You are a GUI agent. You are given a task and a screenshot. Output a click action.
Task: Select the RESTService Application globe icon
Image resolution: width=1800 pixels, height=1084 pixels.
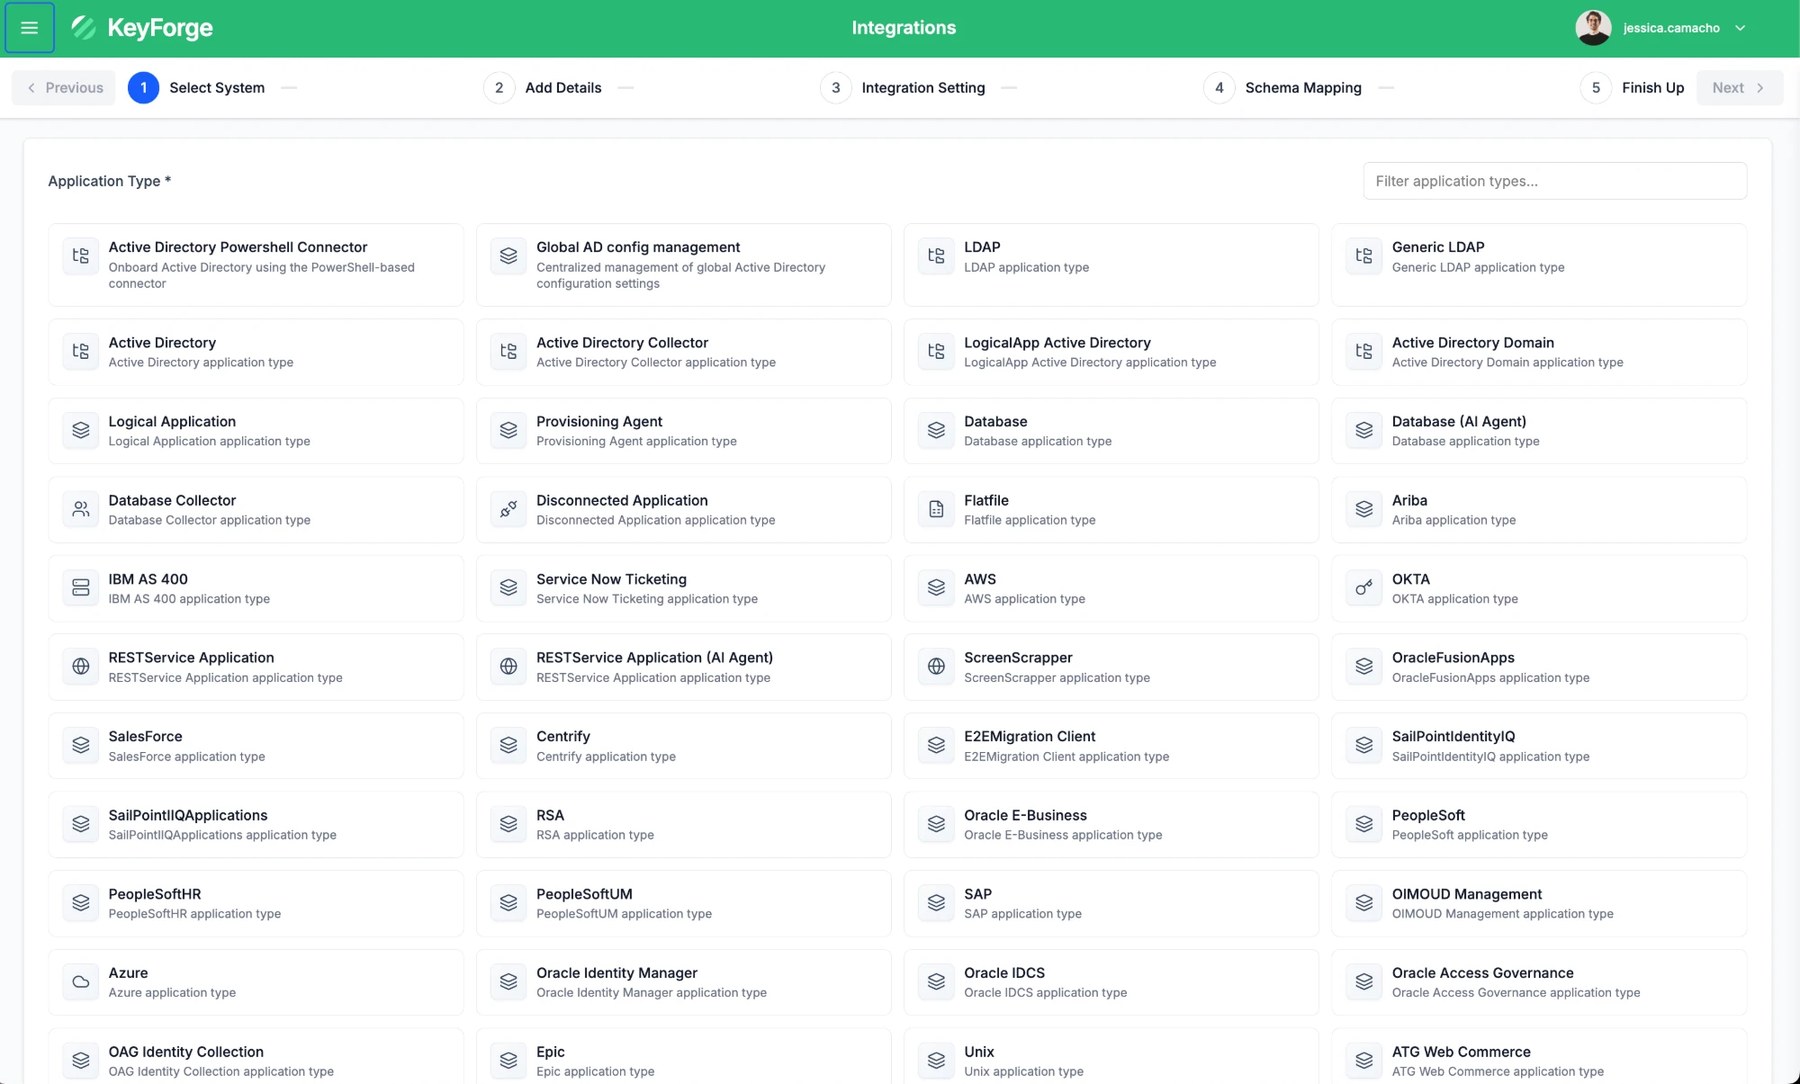tap(81, 667)
